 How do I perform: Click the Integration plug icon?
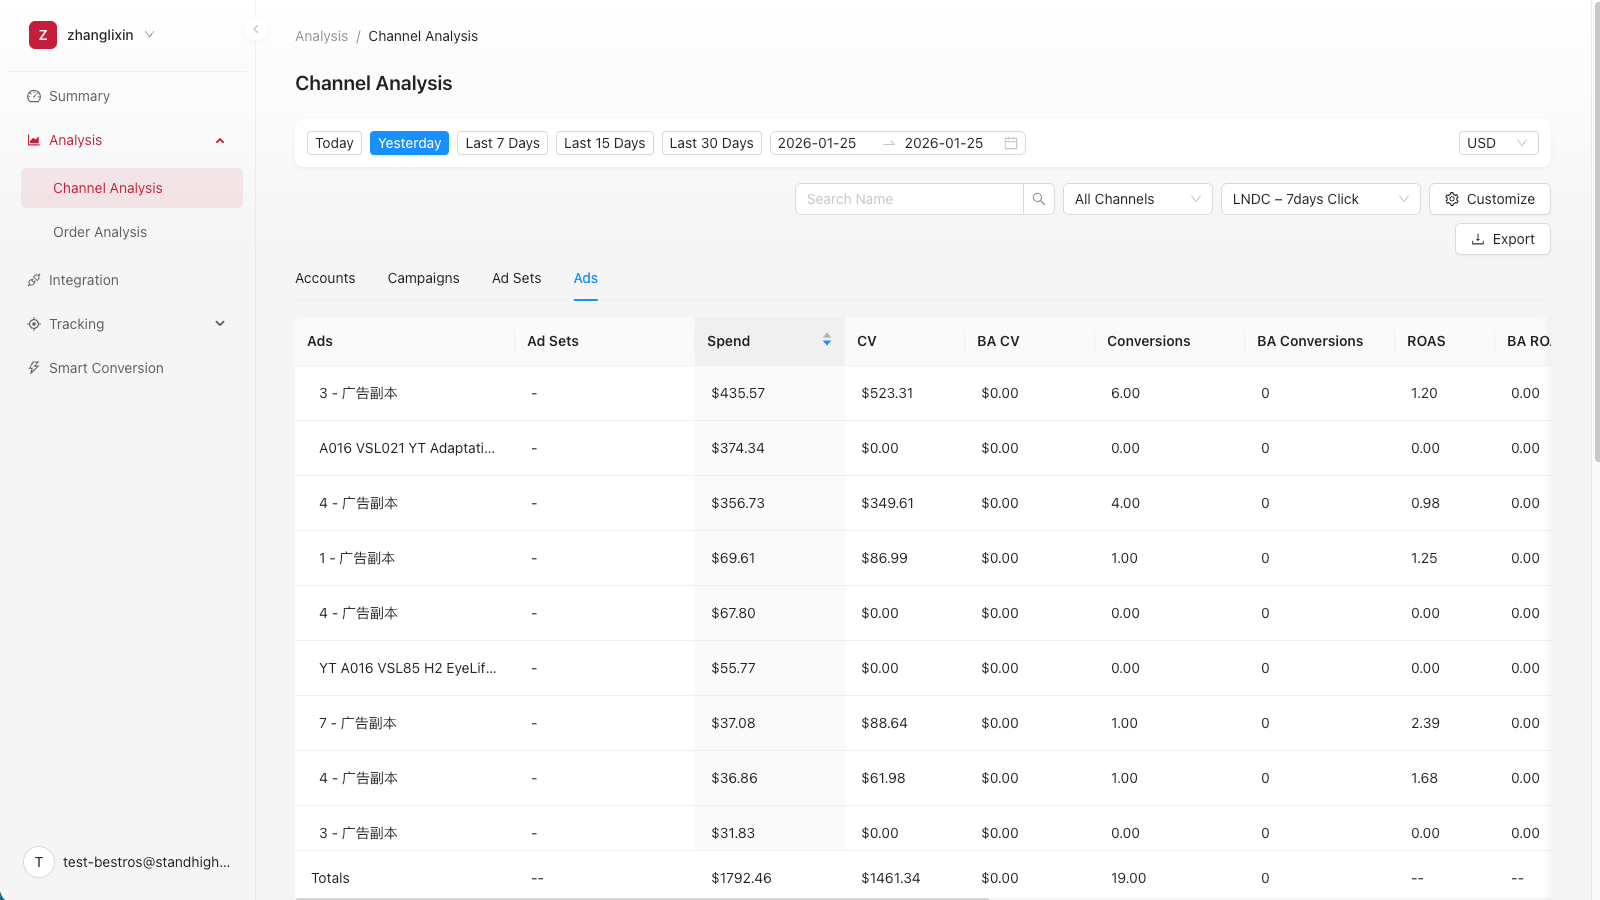[x=34, y=280]
